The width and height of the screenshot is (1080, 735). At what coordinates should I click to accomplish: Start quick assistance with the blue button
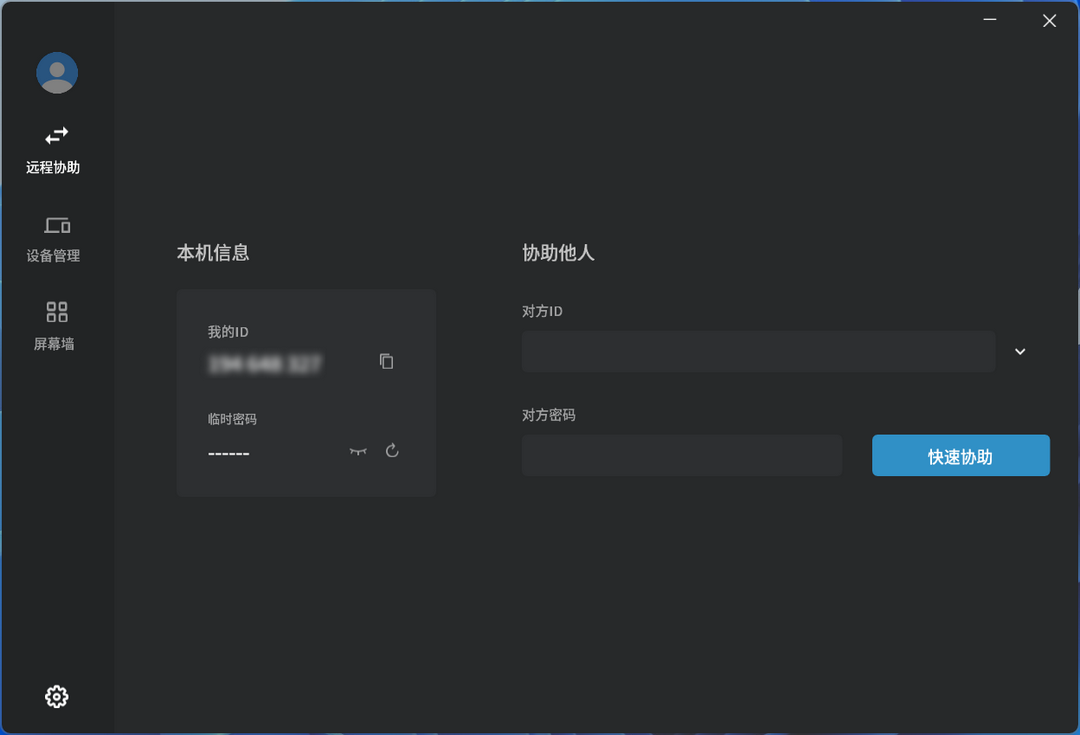pyautogui.click(x=960, y=455)
